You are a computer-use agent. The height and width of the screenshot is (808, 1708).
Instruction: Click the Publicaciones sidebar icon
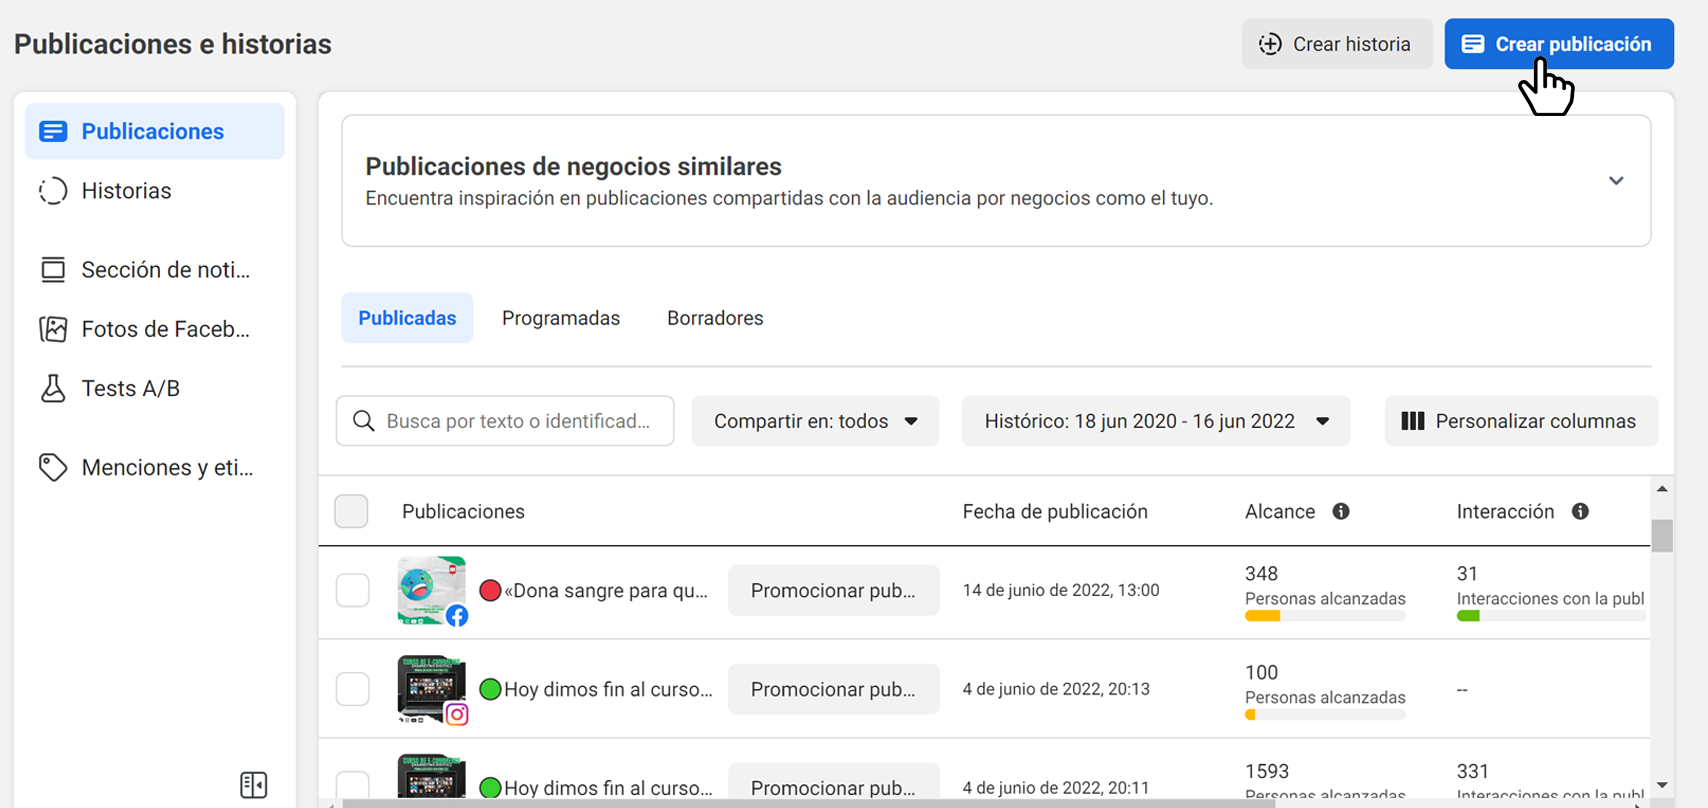tap(53, 131)
